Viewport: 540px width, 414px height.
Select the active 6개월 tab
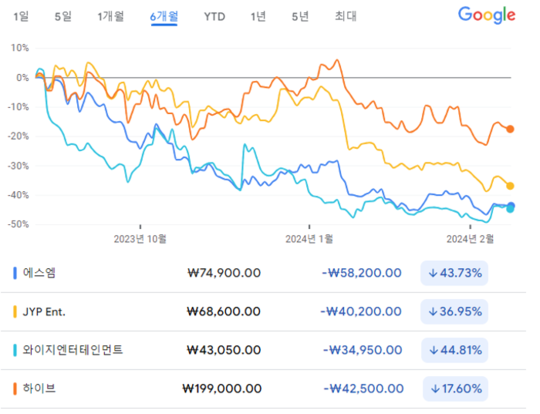pyautogui.click(x=164, y=17)
